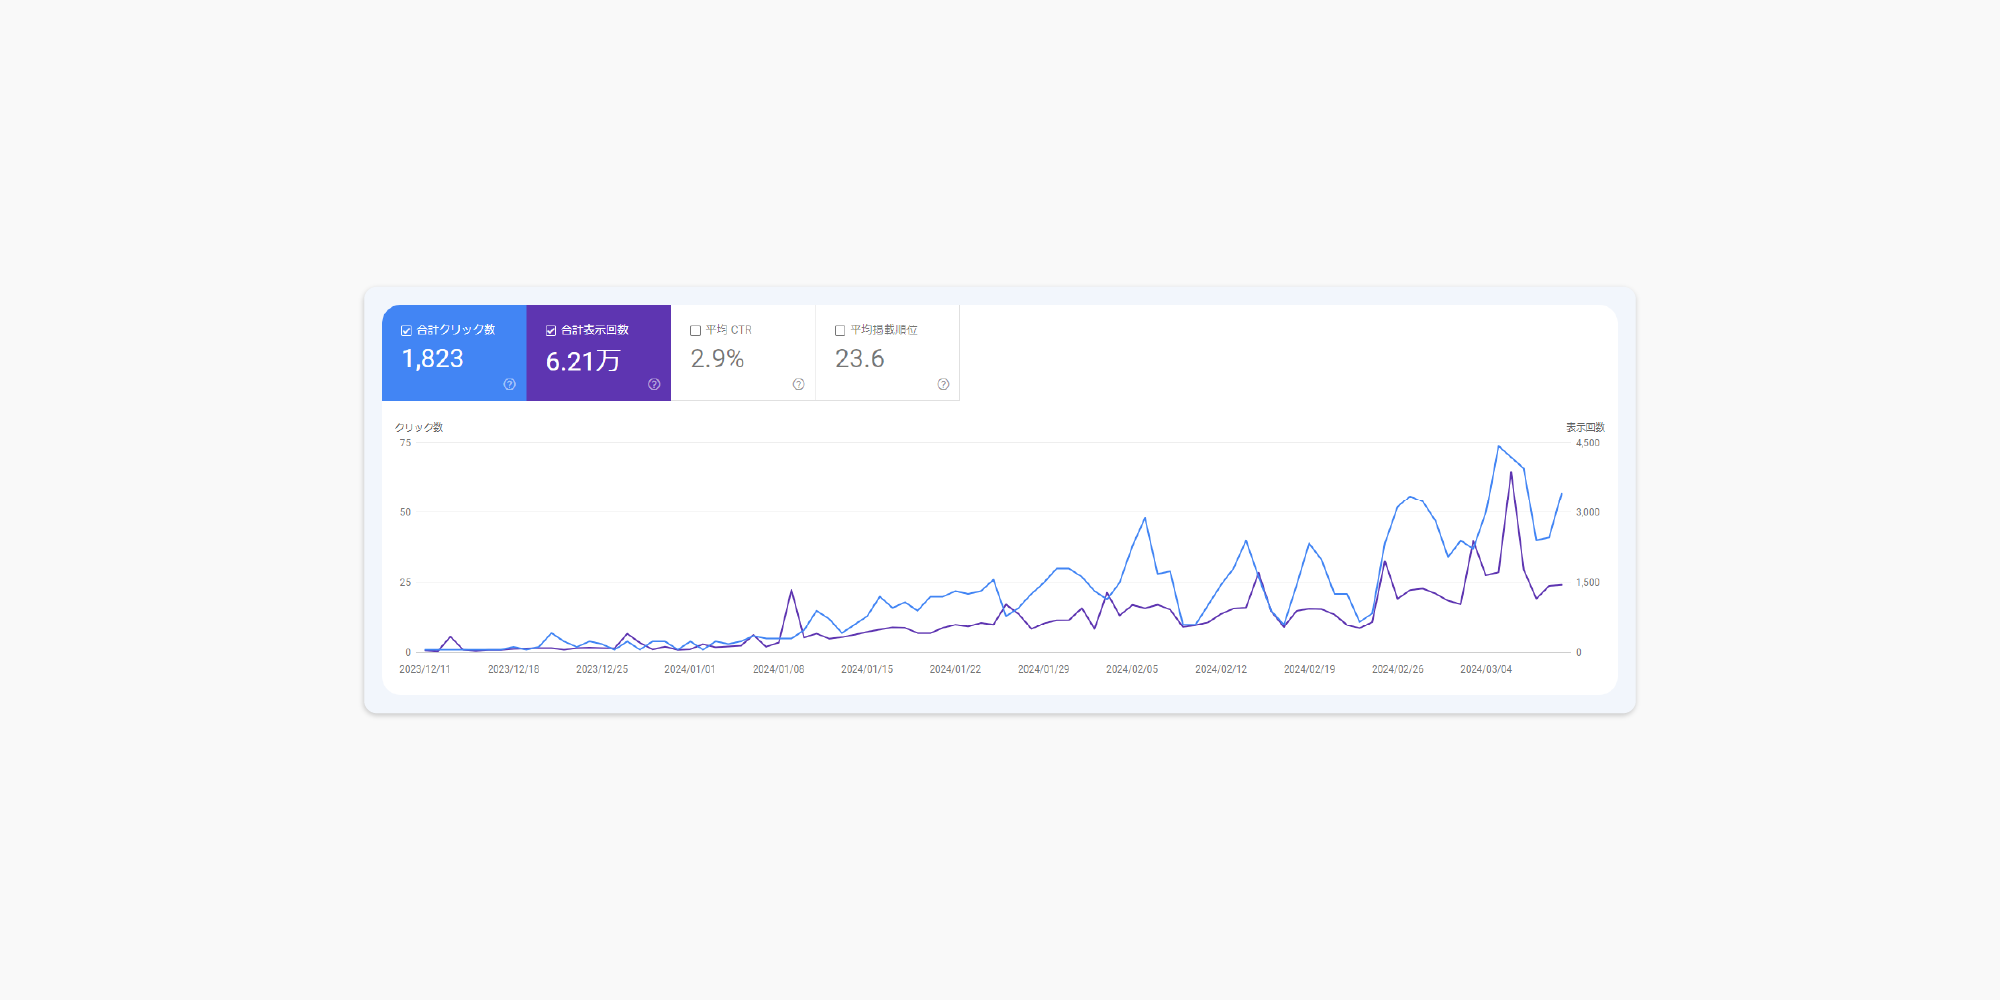Select the 23.6 average position value

point(860,359)
